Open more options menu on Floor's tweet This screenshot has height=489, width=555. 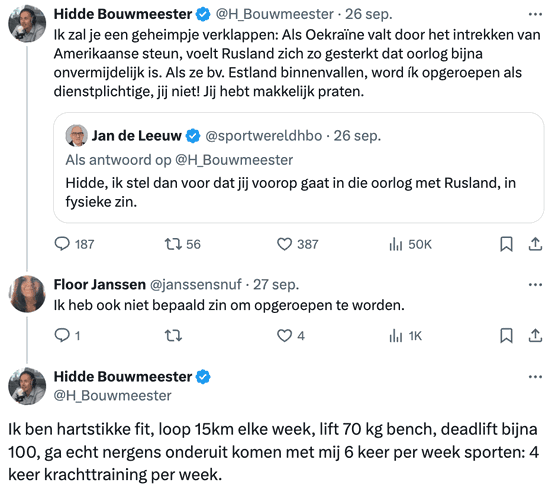(x=535, y=285)
